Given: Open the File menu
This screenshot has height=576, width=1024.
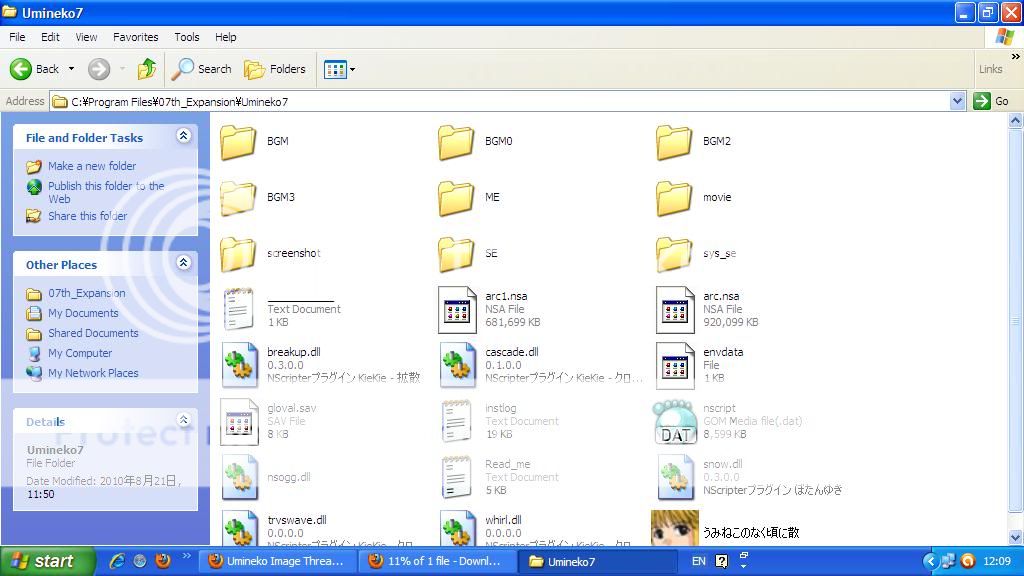Looking at the screenshot, I should coord(17,37).
